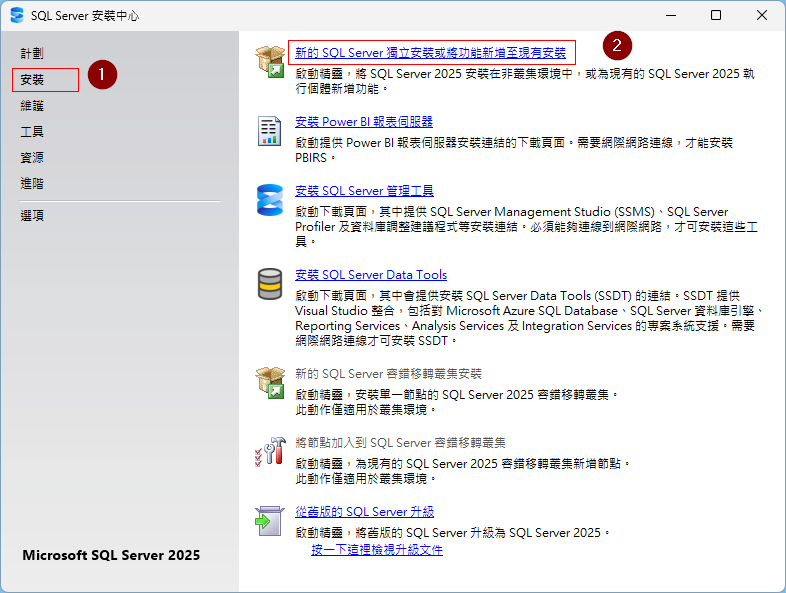Click the SQL Server management tools icon
The image size is (786, 593).
tap(270, 200)
